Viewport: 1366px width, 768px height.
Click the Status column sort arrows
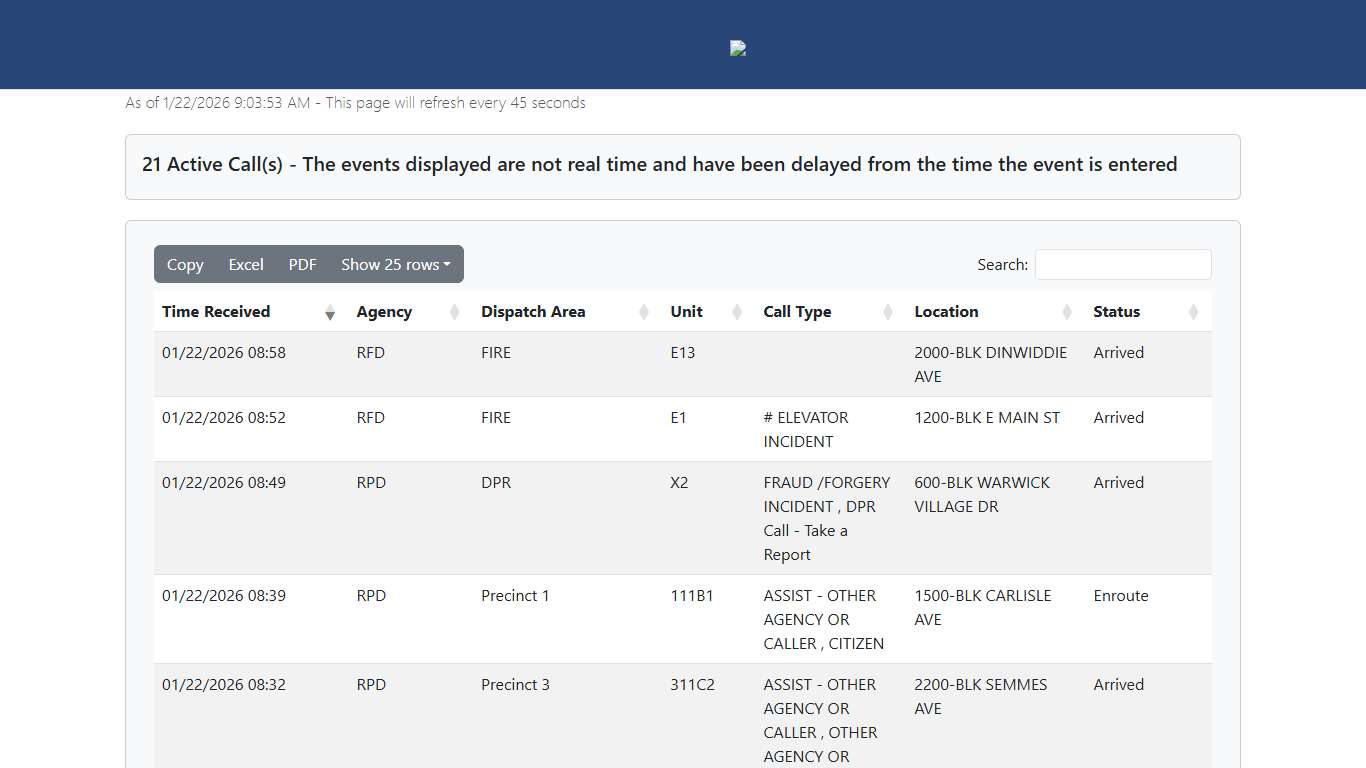click(x=1193, y=312)
